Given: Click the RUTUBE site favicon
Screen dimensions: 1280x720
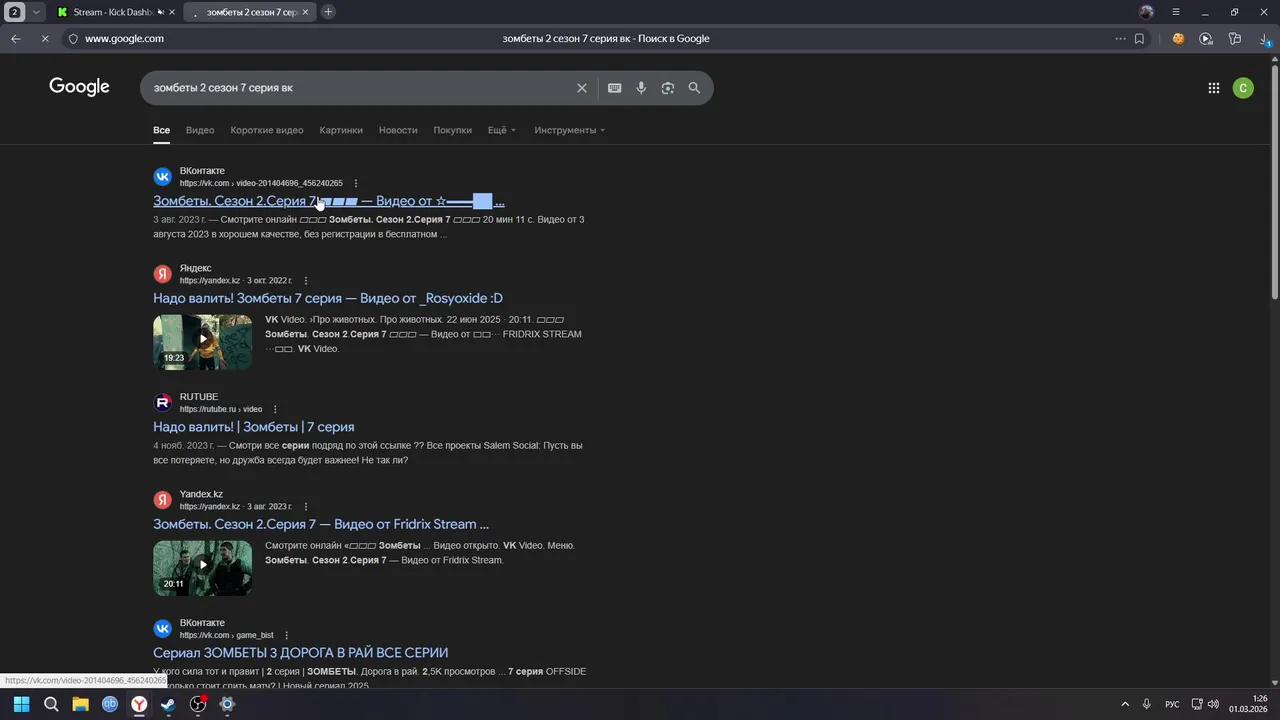Looking at the screenshot, I should pos(162,403).
